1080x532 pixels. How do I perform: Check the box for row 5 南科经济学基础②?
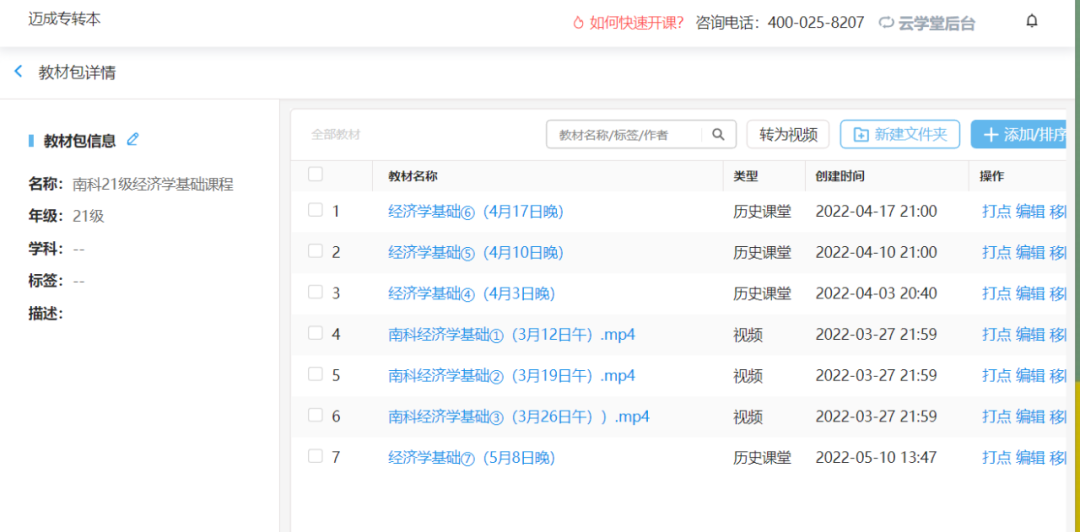pos(315,375)
